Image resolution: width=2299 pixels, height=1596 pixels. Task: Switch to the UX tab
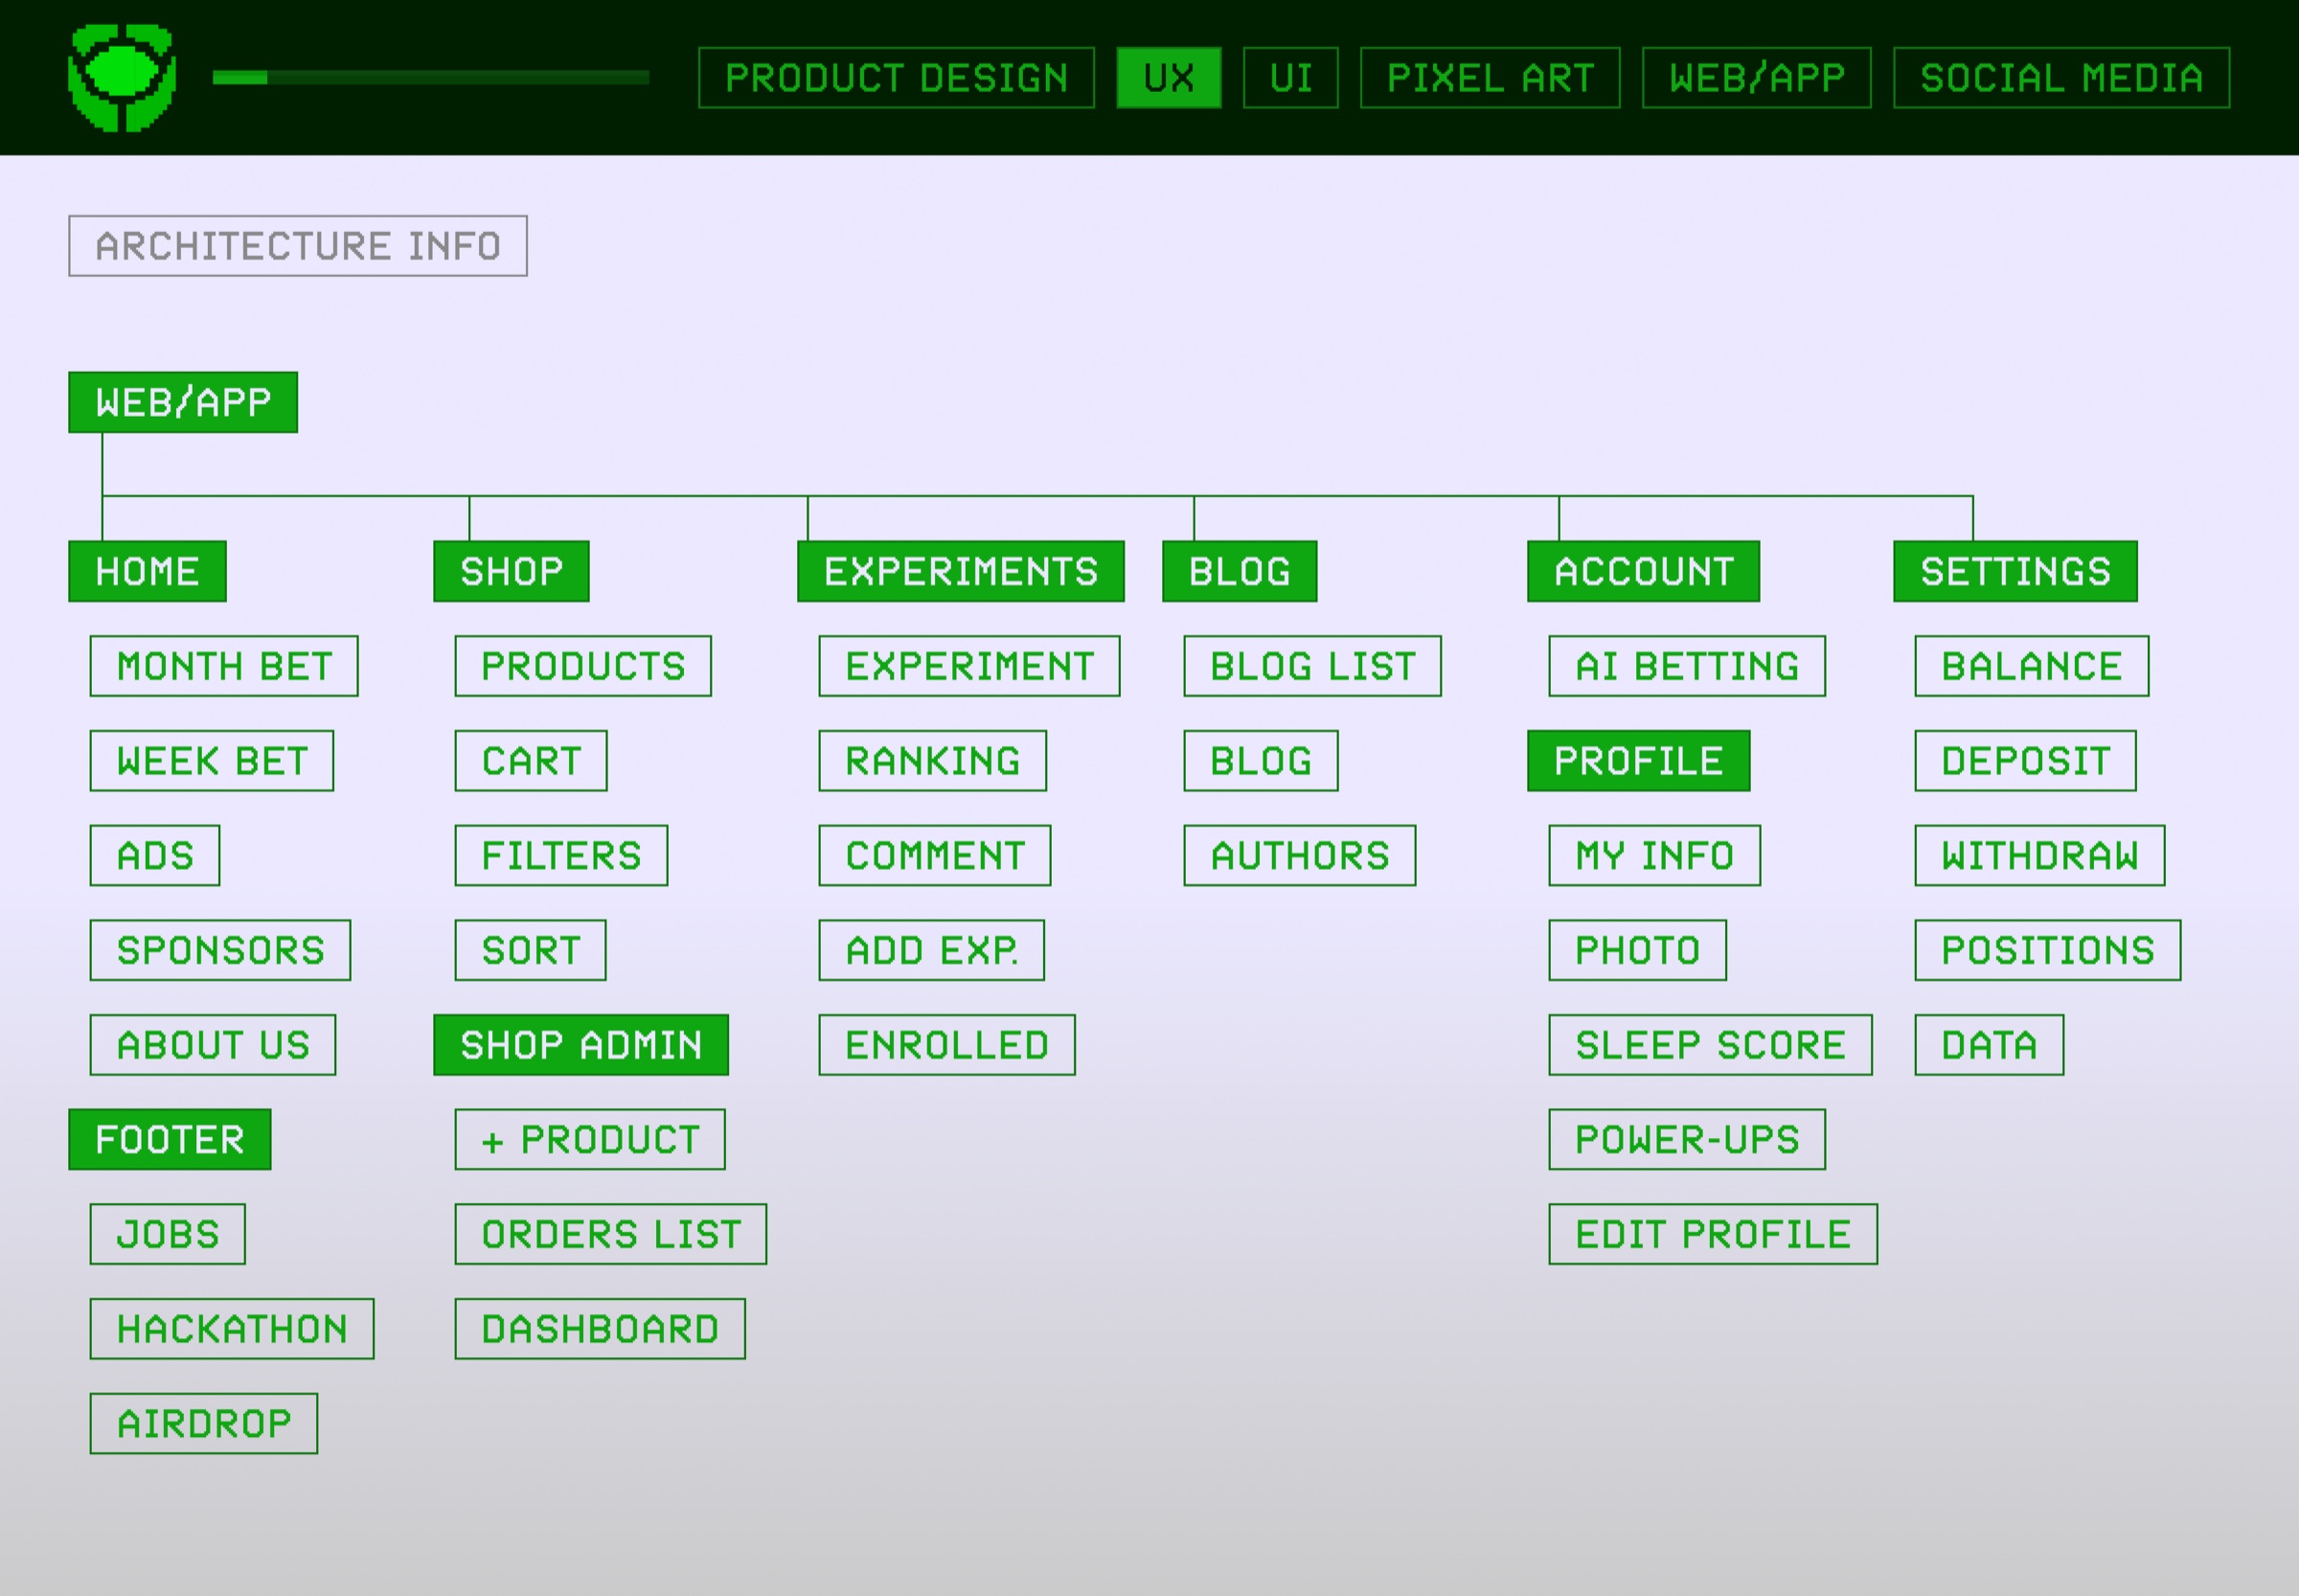pos(1168,78)
